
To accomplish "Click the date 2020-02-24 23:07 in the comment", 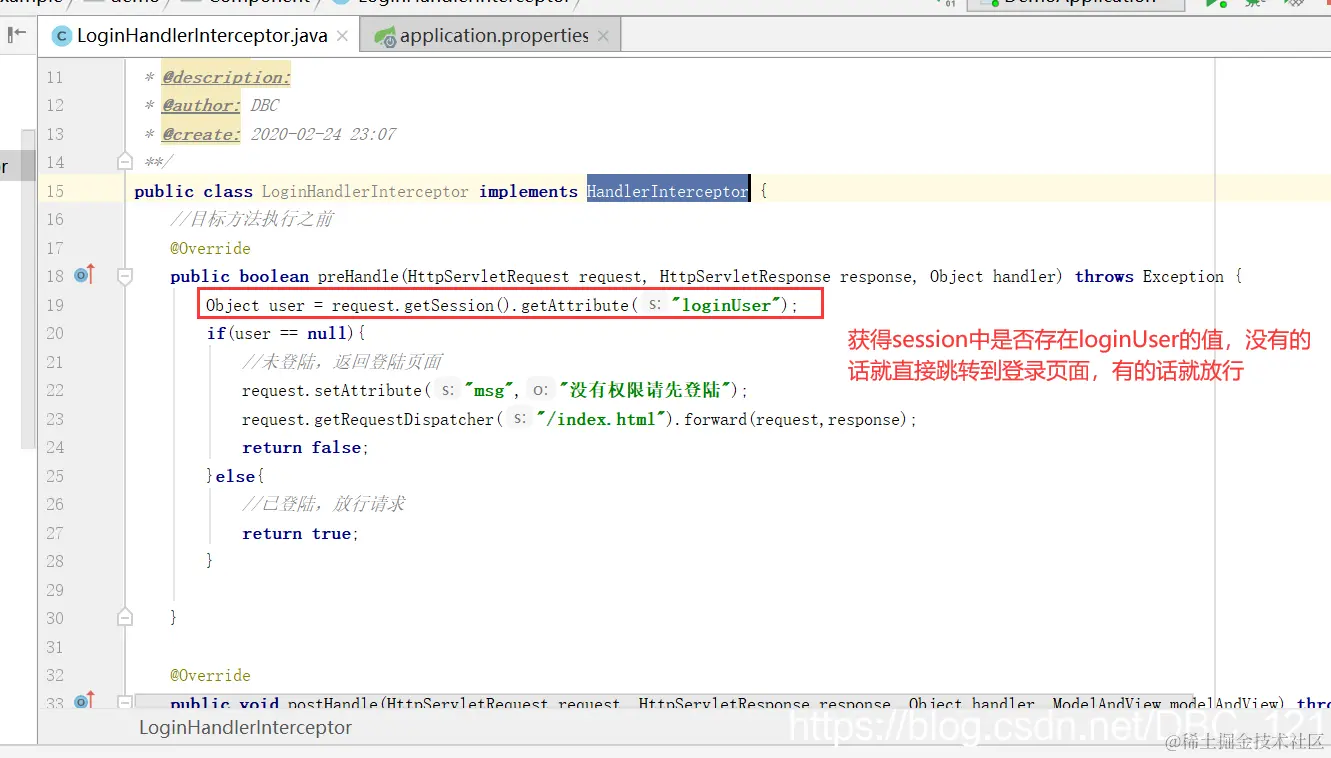I will coord(323,134).
